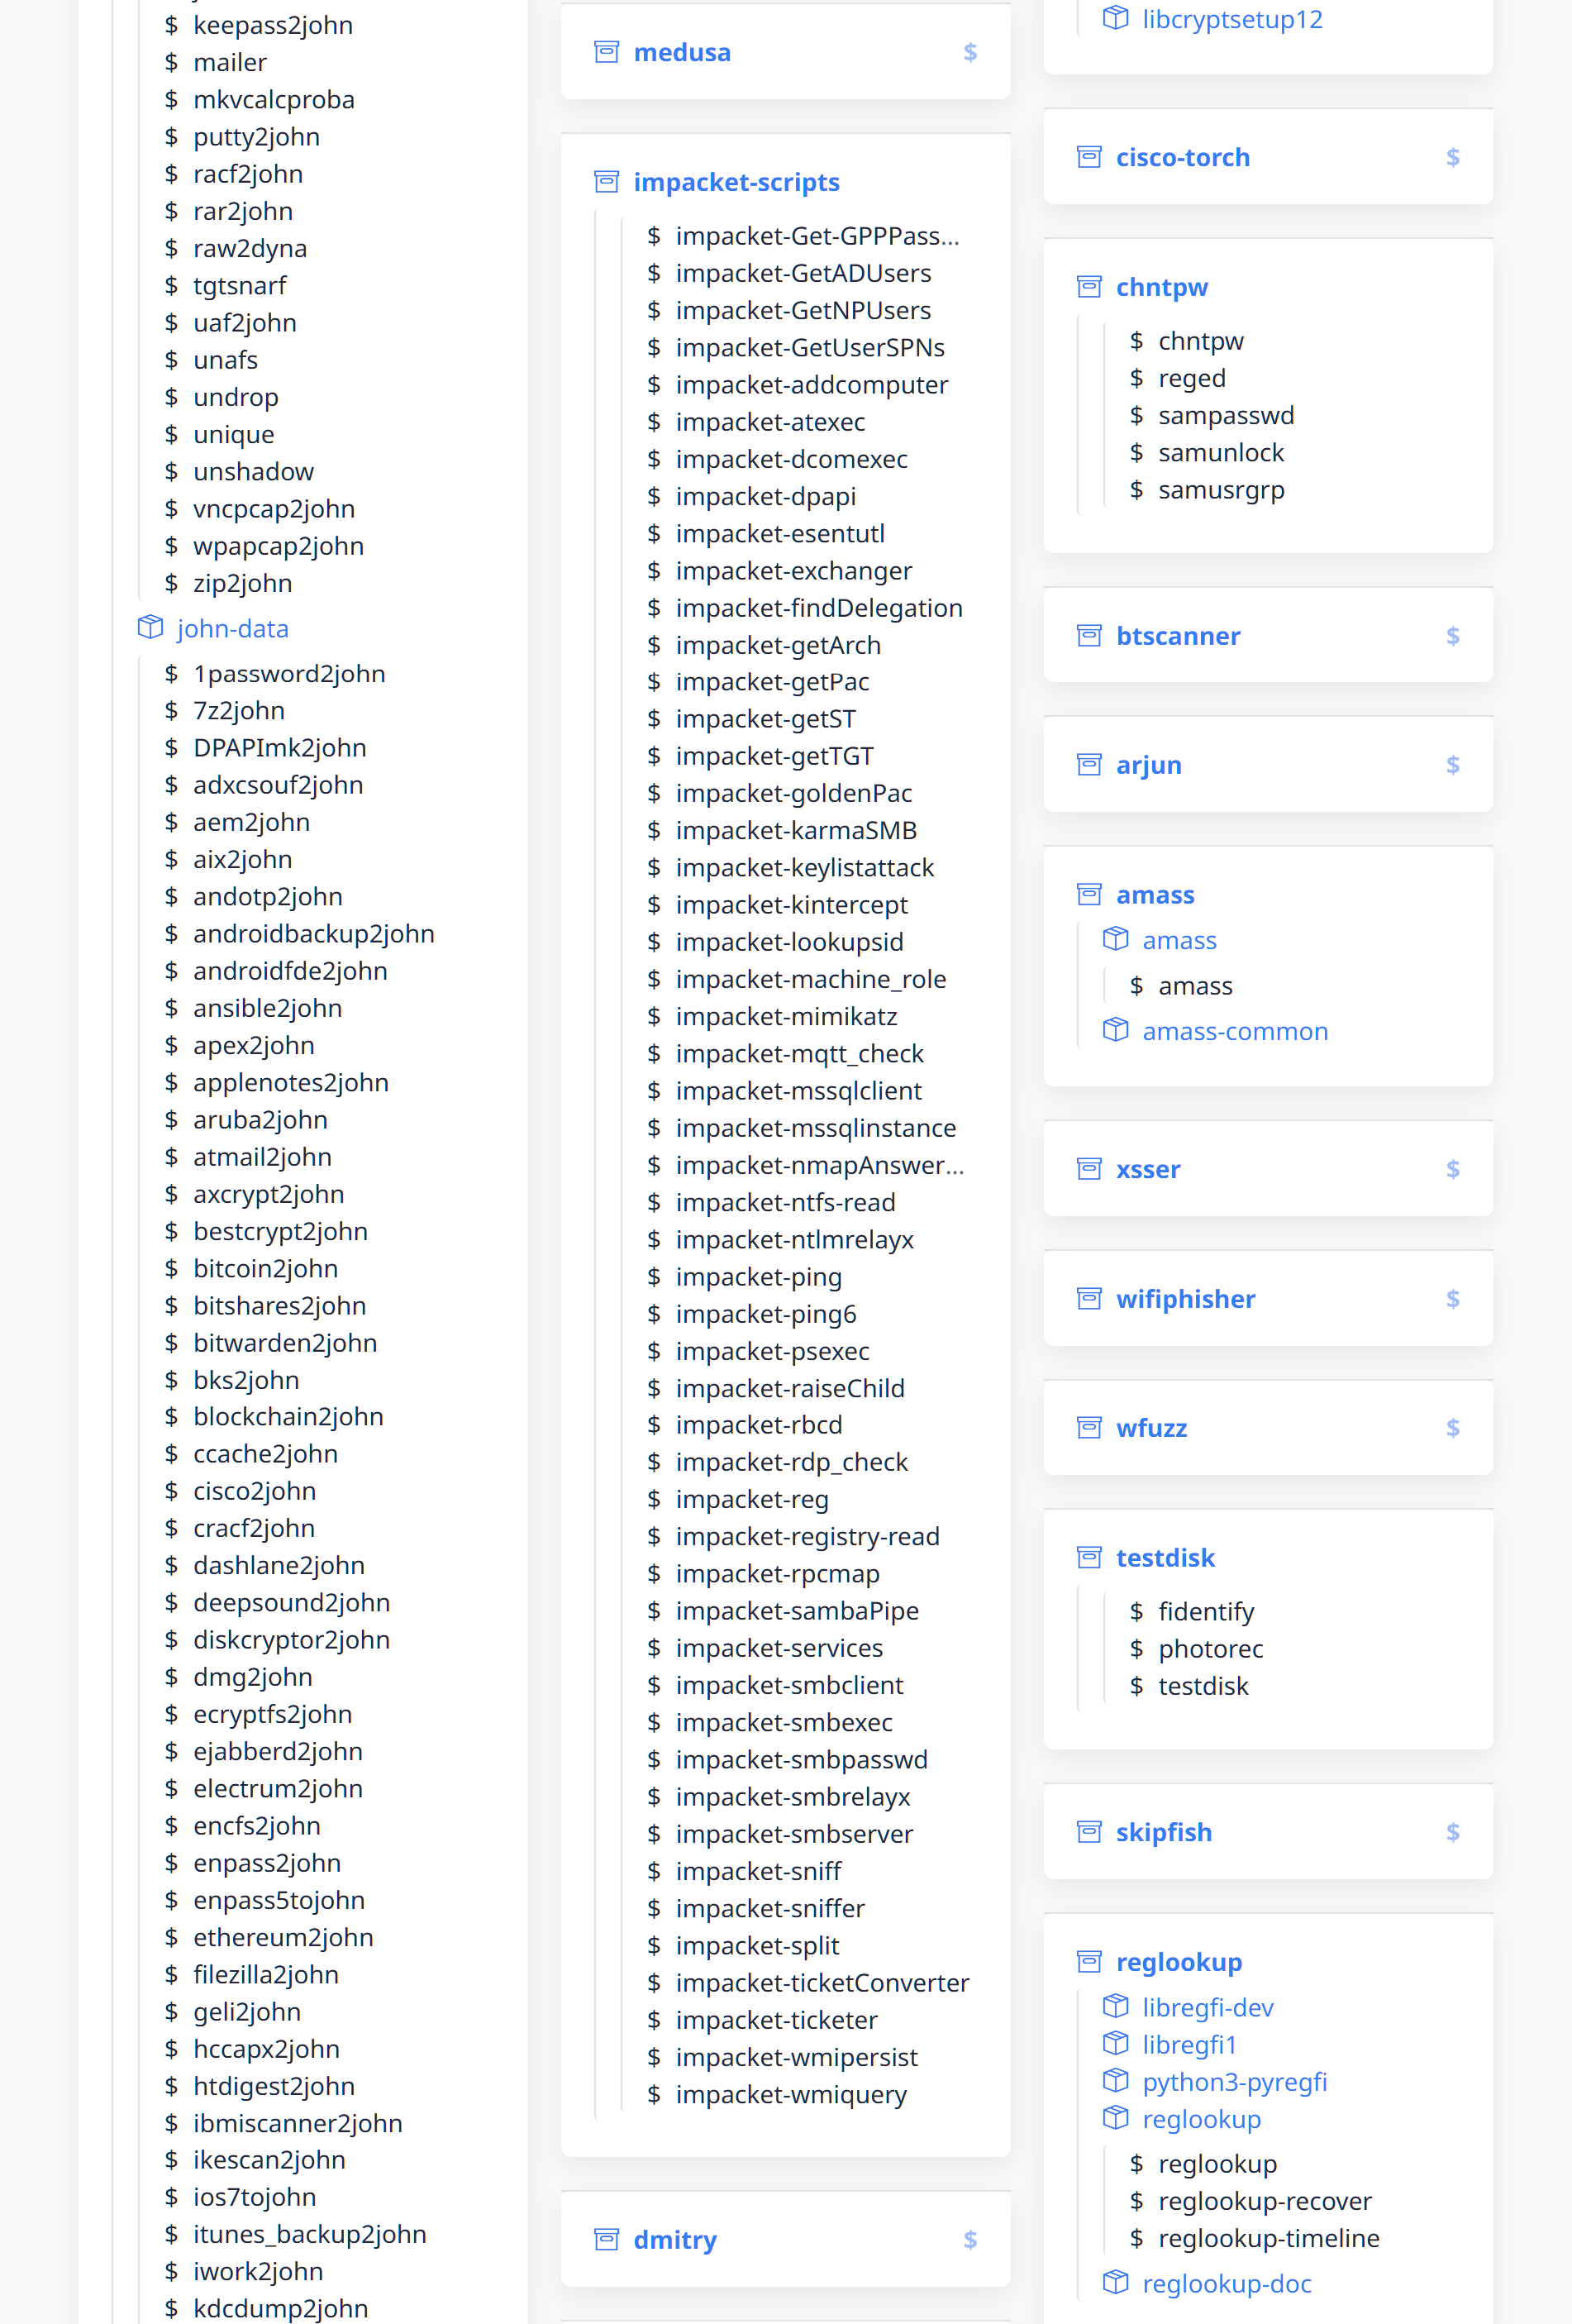The height and width of the screenshot is (2324, 1572).
Task: Show skipfish commands with dollar toggle
Action: (1453, 1832)
